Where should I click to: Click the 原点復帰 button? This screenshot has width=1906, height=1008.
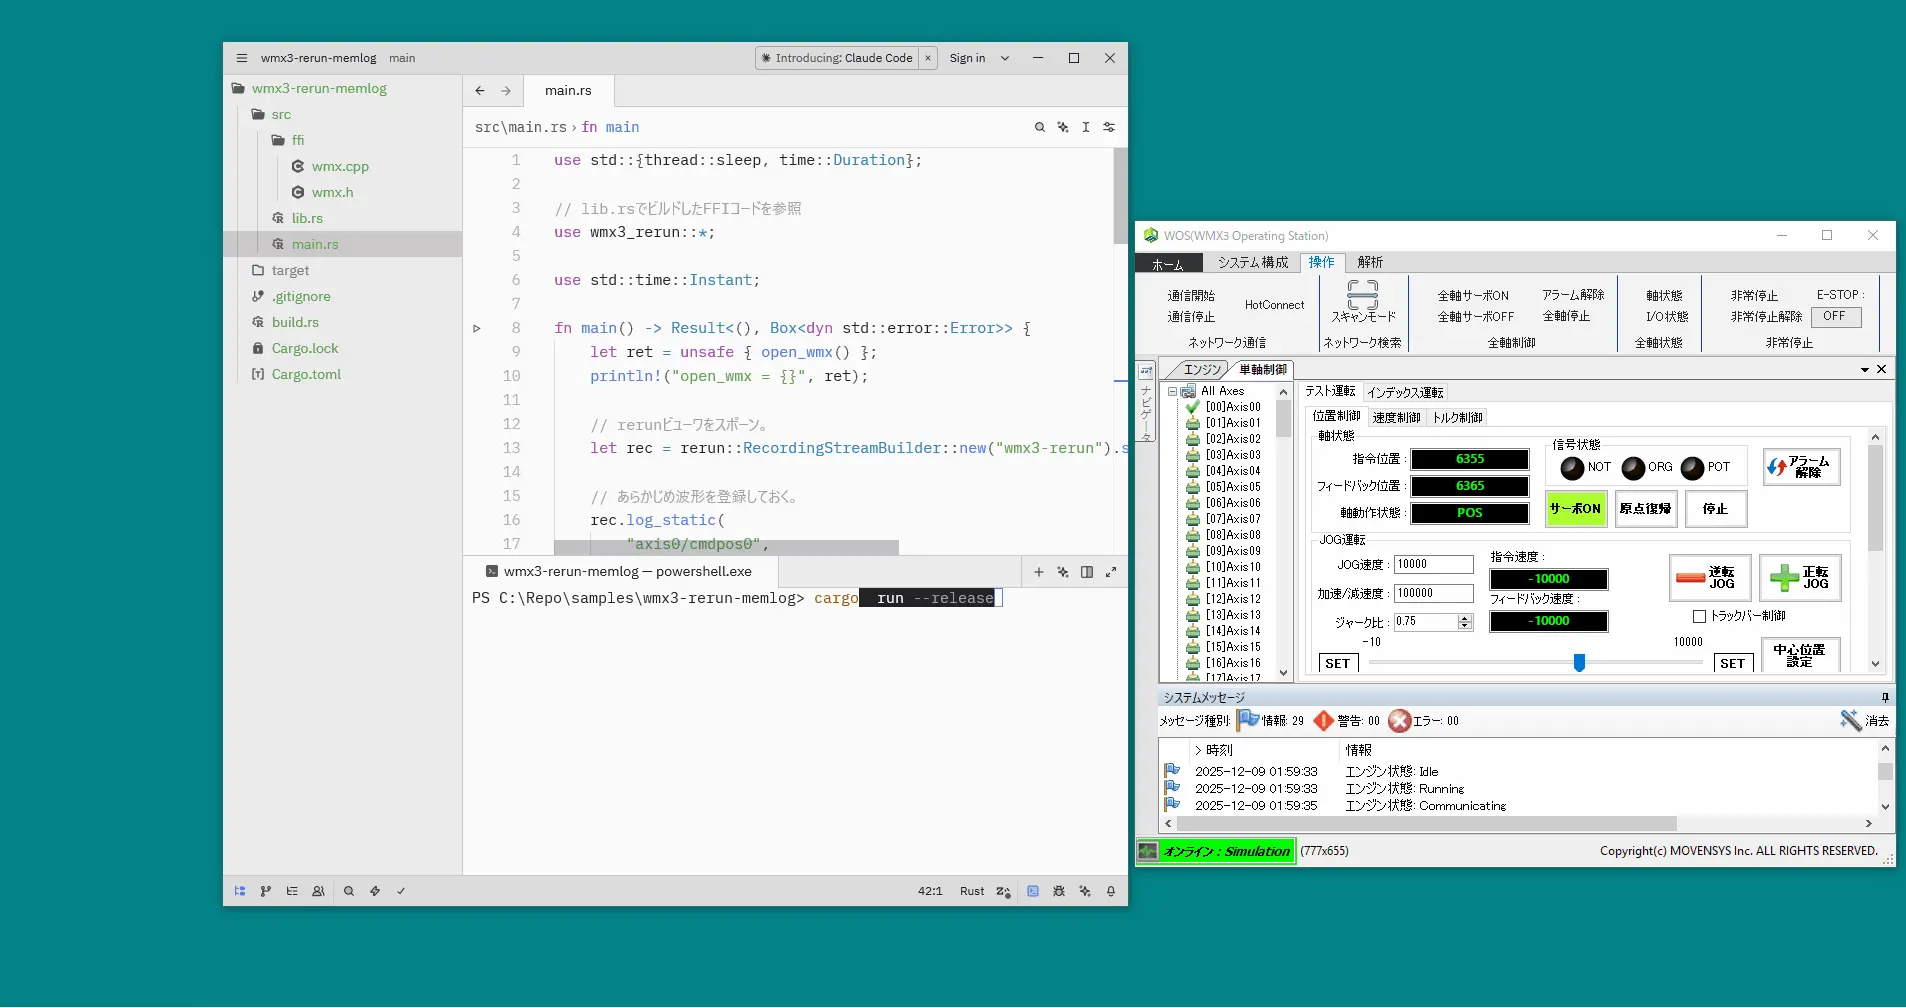(1645, 509)
